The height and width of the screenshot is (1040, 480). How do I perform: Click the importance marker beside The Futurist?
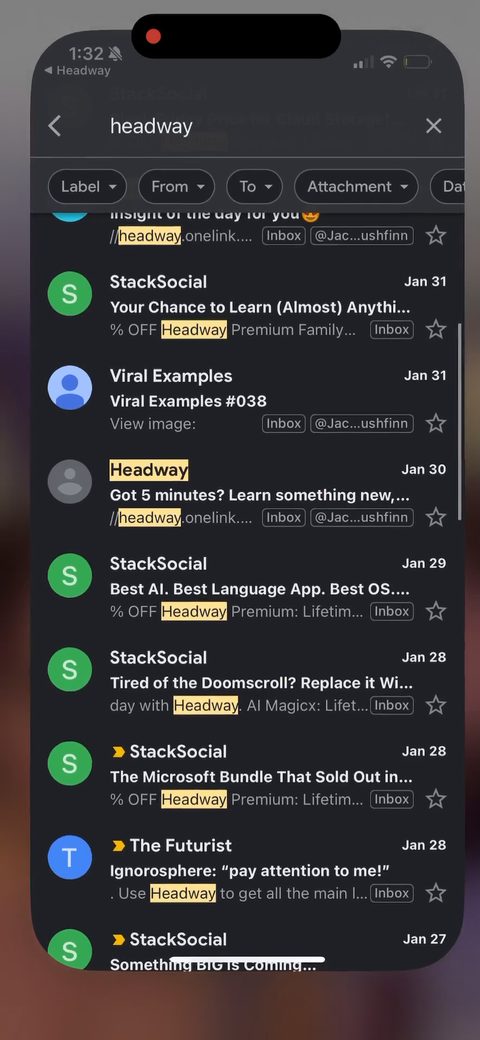(119, 846)
